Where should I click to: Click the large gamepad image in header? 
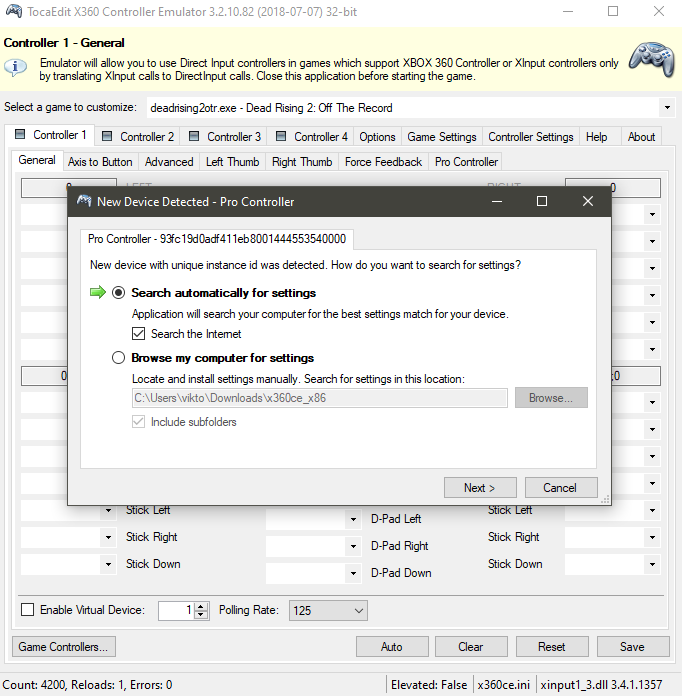[652, 59]
